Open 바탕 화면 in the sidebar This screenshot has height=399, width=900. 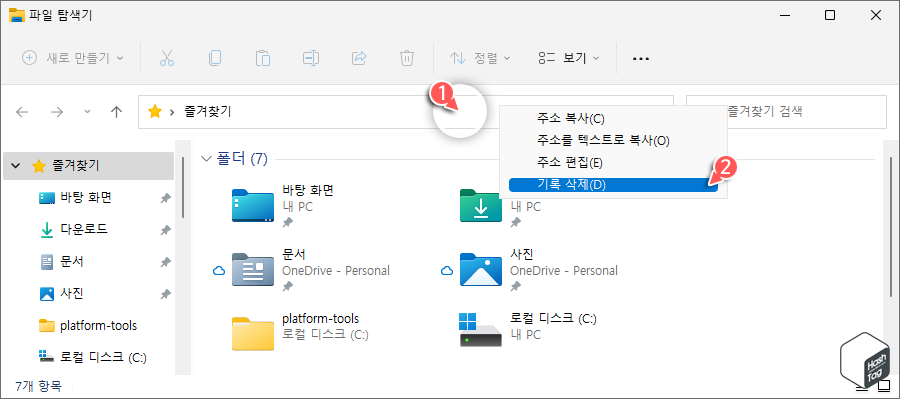coord(86,198)
